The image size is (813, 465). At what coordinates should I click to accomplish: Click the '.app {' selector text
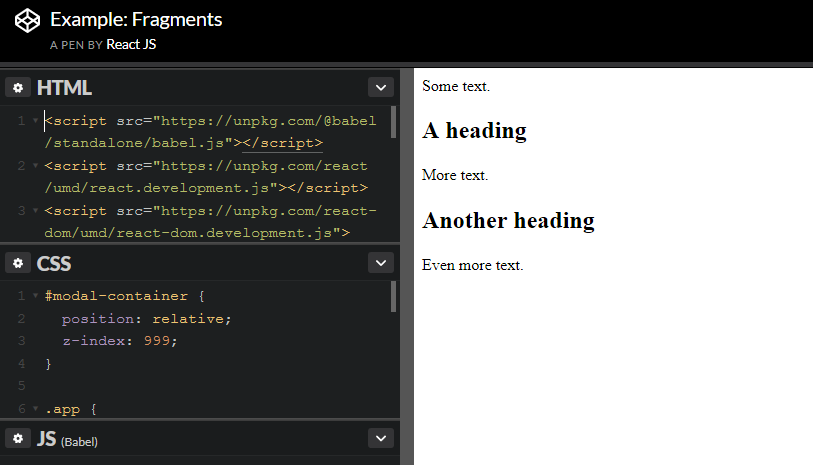[x=71, y=409]
